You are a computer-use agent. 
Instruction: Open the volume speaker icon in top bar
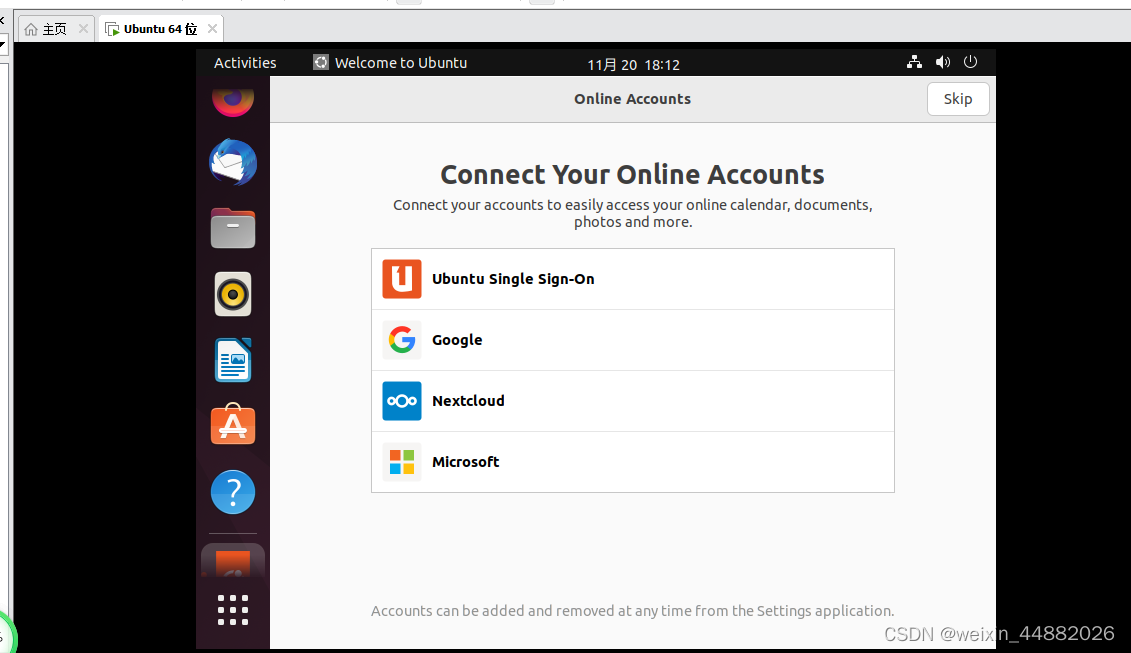click(942, 62)
